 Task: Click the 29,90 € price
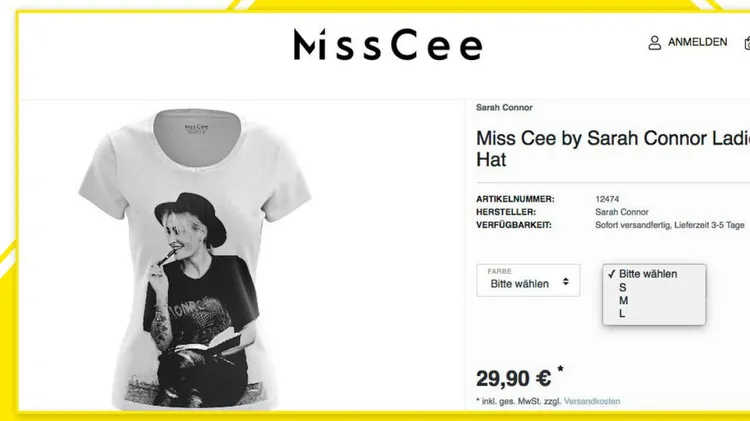tap(514, 378)
